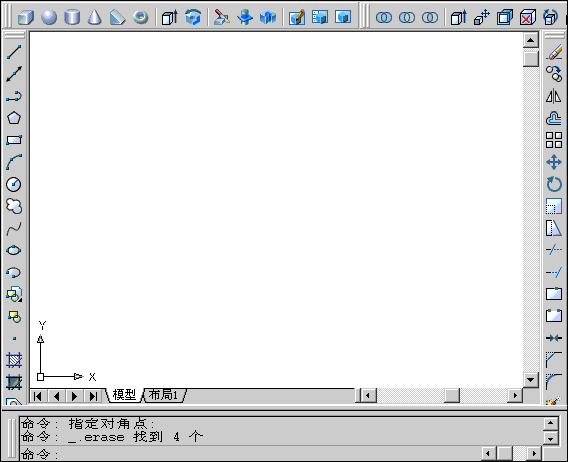Select the Offset Faces tool
The width and height of the screenshot is (568, 462).
(x=505, y=17)
